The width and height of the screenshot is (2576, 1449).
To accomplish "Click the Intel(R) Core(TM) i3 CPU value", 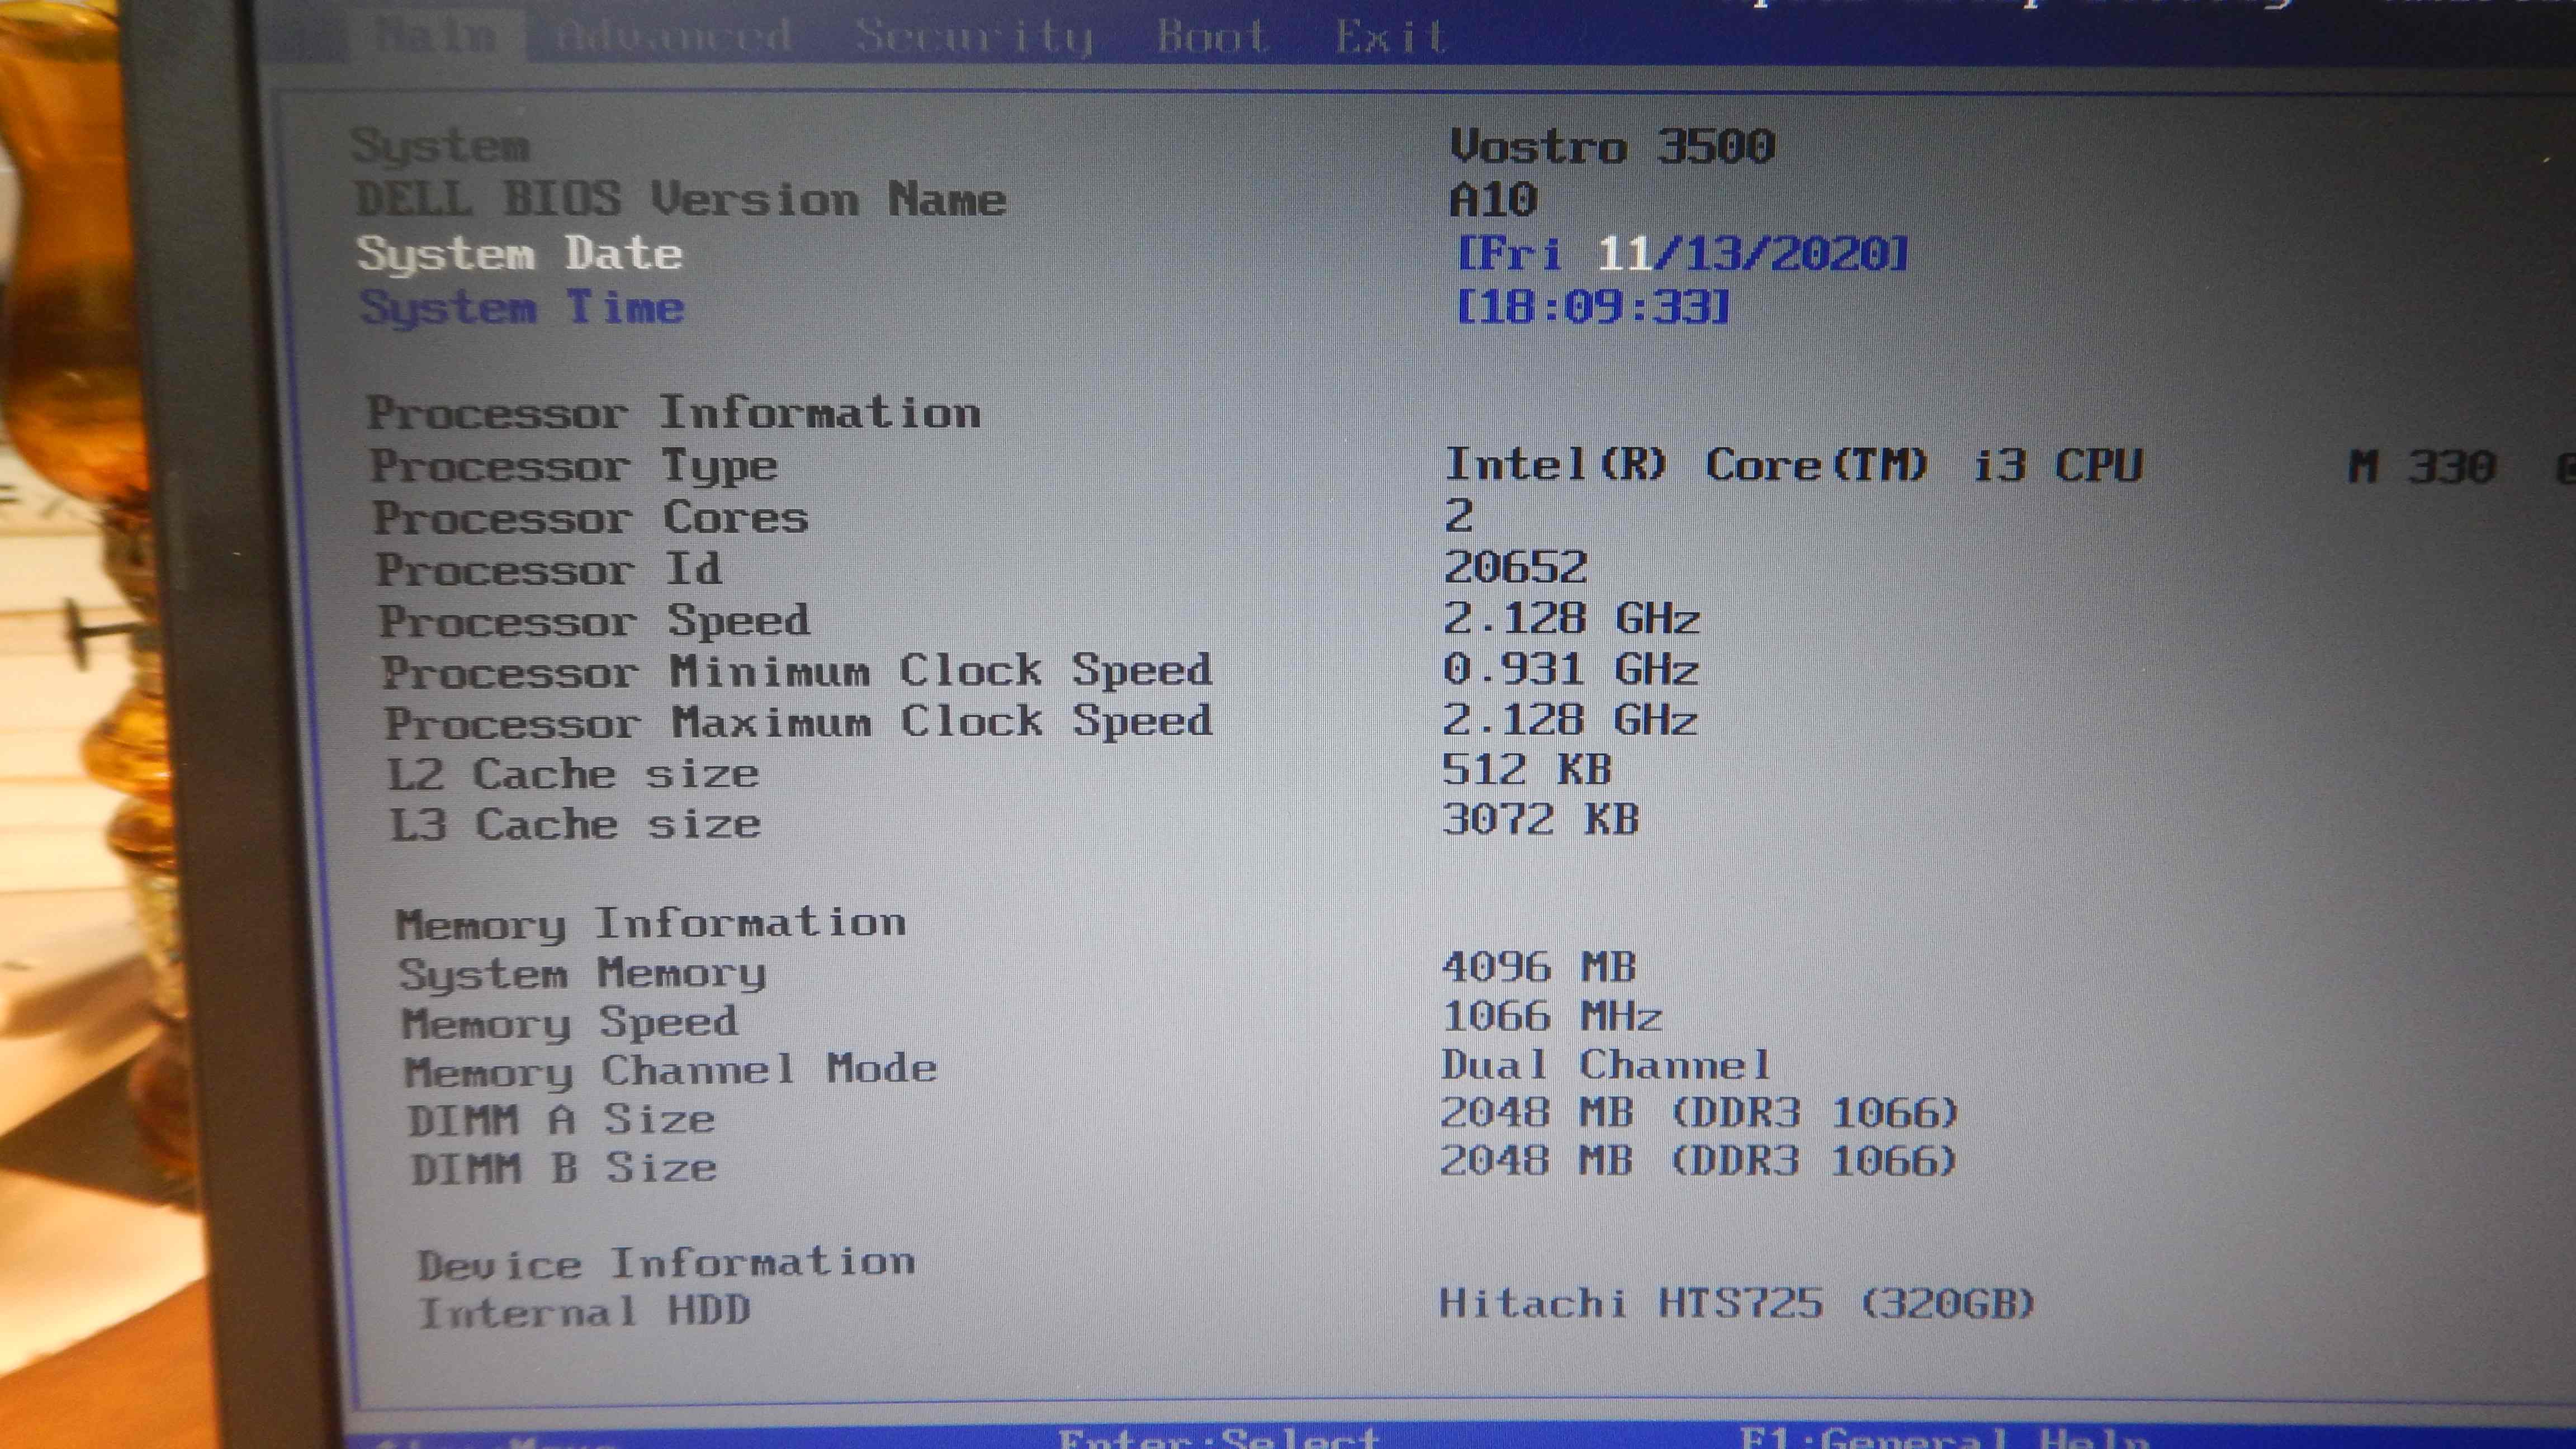I will 1794,465.
